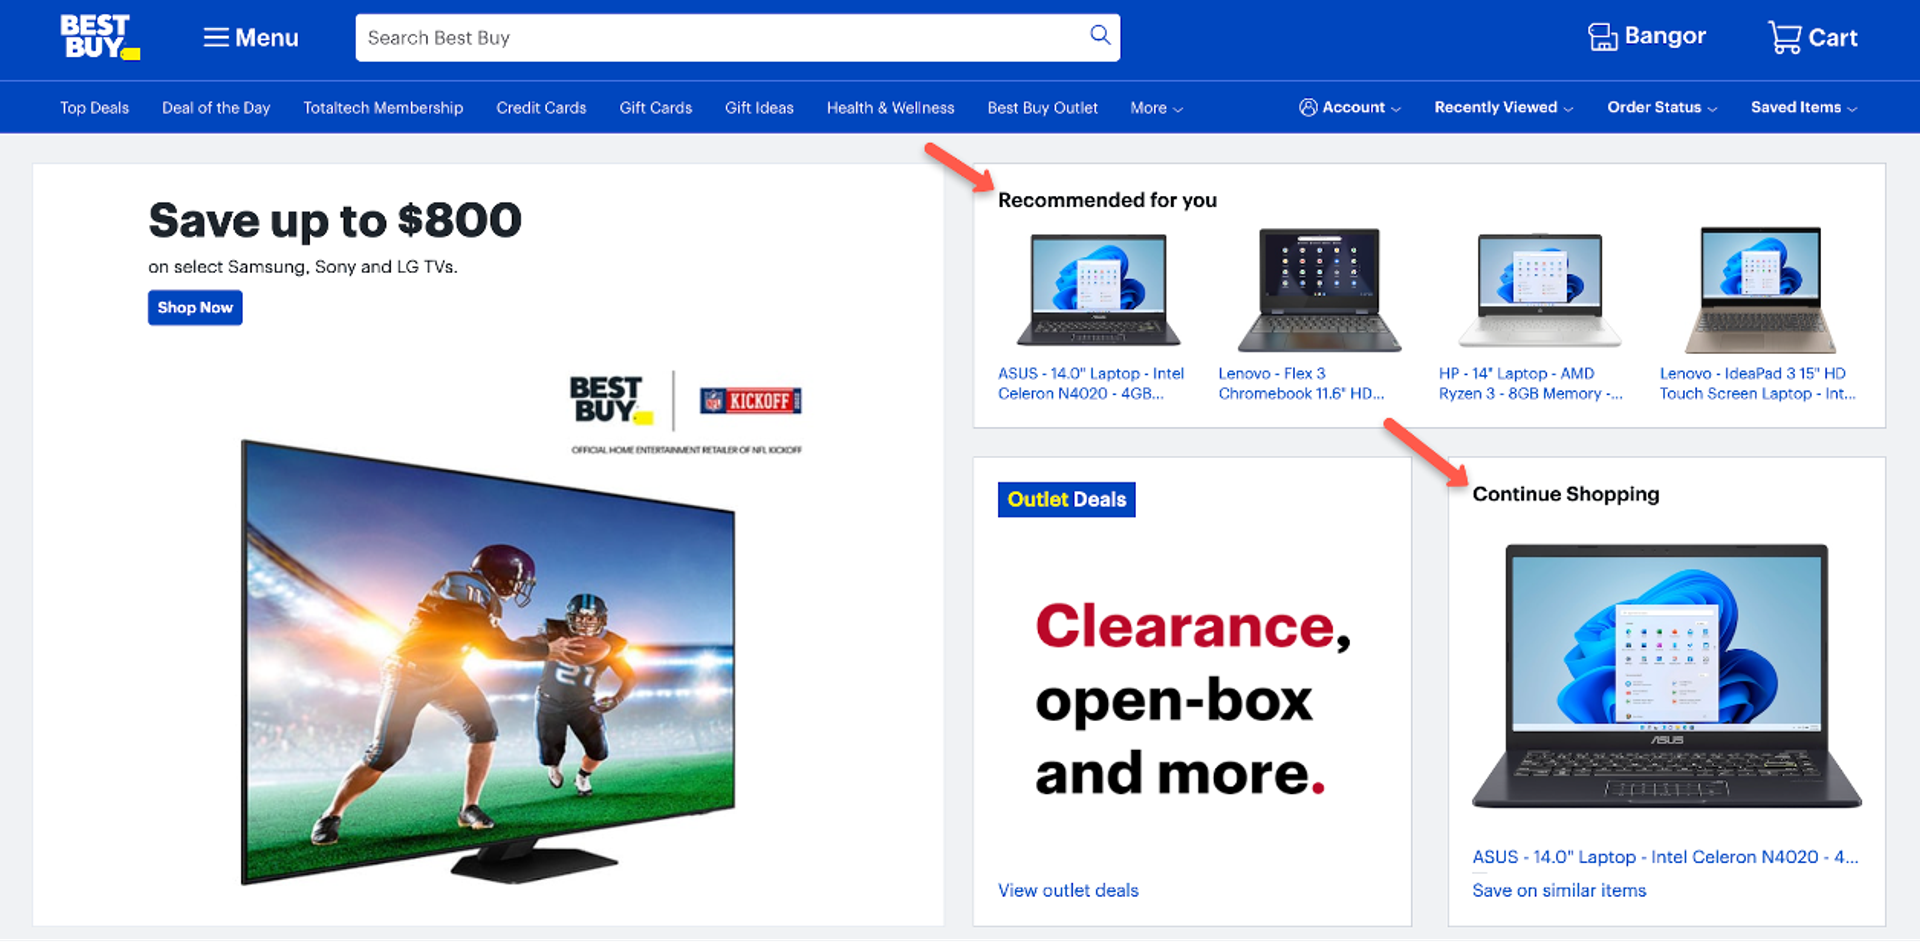
Task: Click the Shop Now button
Action: (195, 307)
